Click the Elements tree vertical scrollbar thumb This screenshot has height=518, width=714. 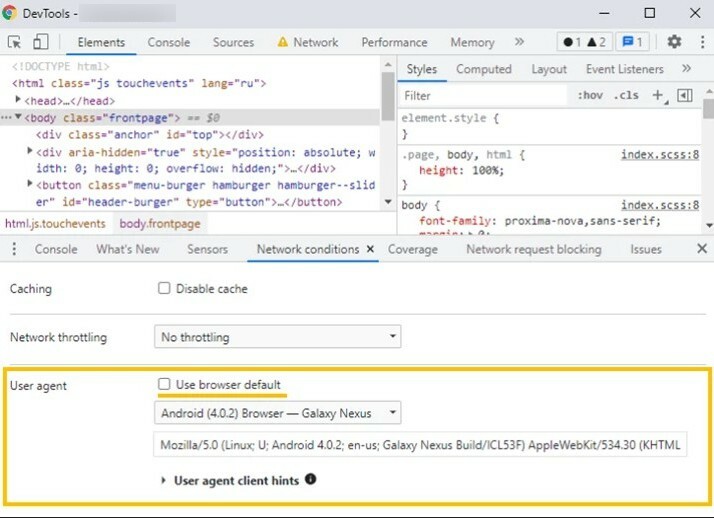pos(388,96)
